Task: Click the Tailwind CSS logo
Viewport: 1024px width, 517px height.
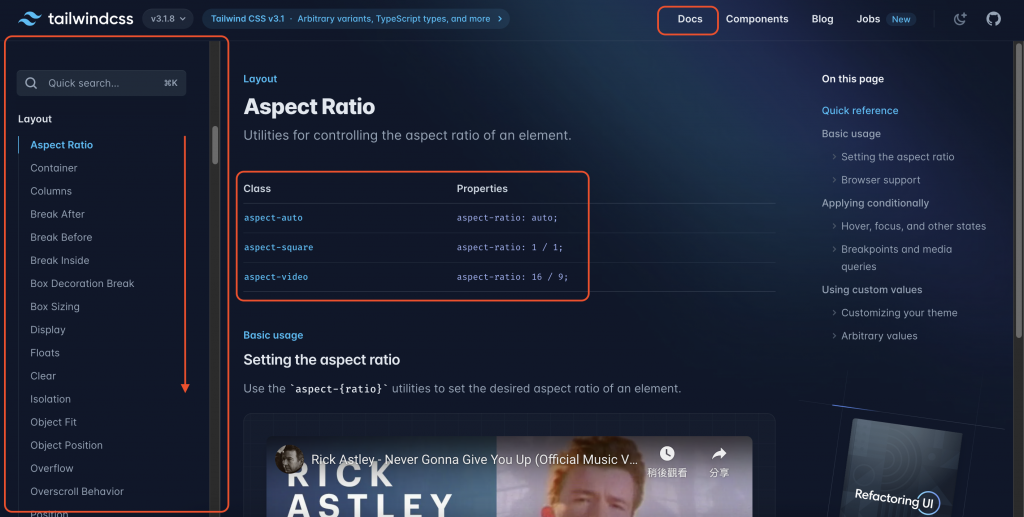Action: [x=76, y=18]
